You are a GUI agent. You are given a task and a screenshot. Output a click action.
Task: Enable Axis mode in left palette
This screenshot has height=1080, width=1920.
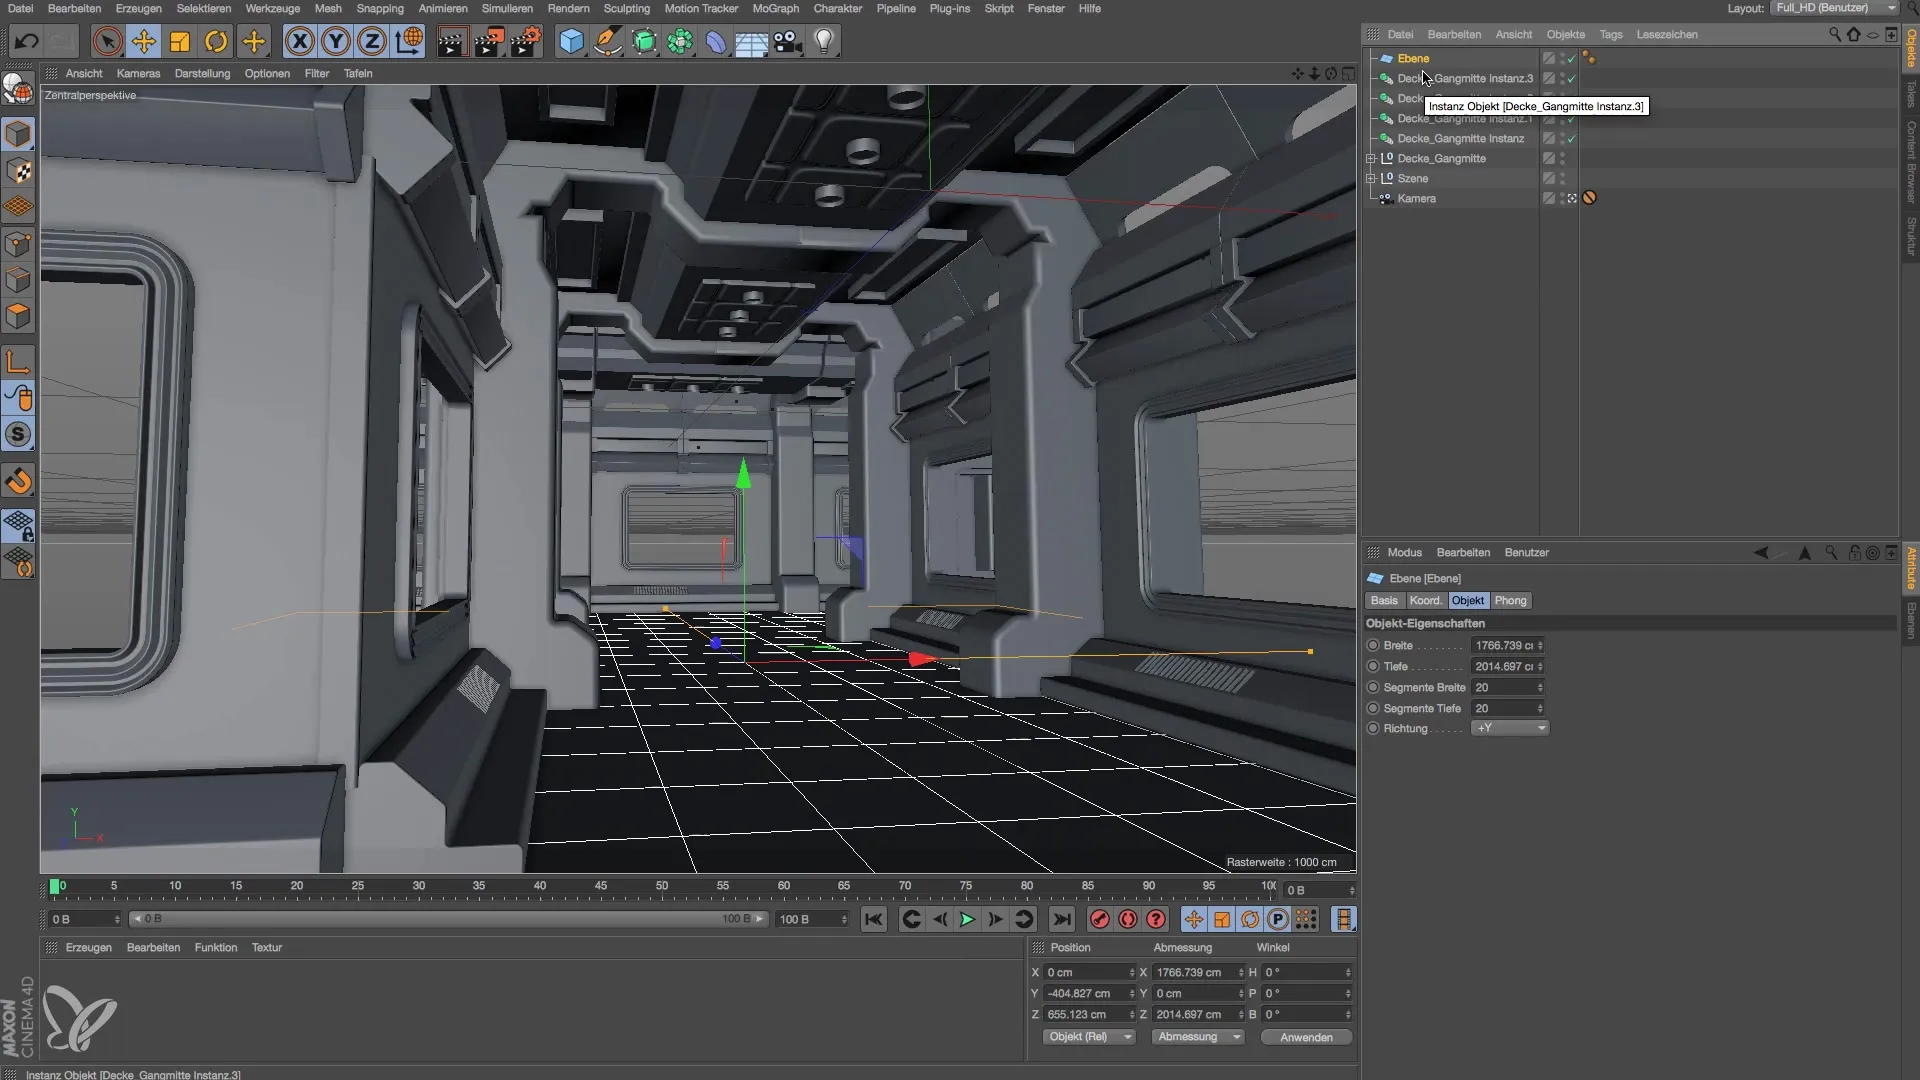coord(18,361)
